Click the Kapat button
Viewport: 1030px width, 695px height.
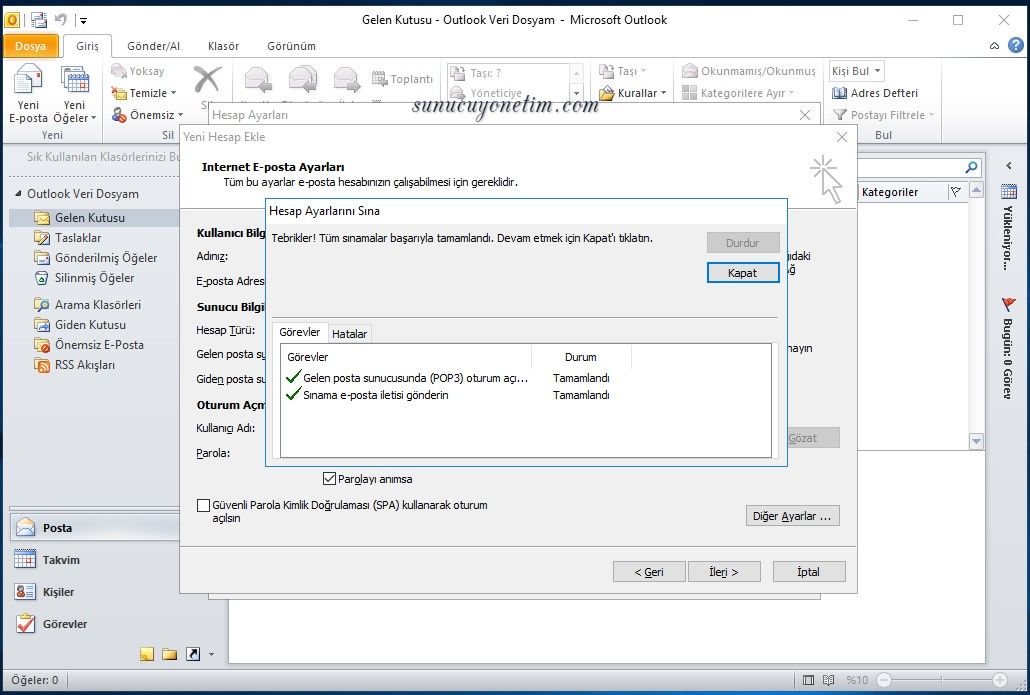[743, 273]
